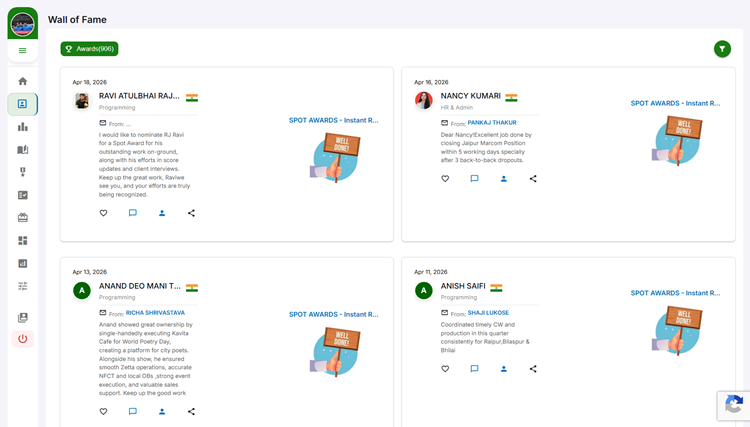This screenshot has width=750, height=427.
Task: Open the bar chart sidebar icon
Action: [22, 127]
